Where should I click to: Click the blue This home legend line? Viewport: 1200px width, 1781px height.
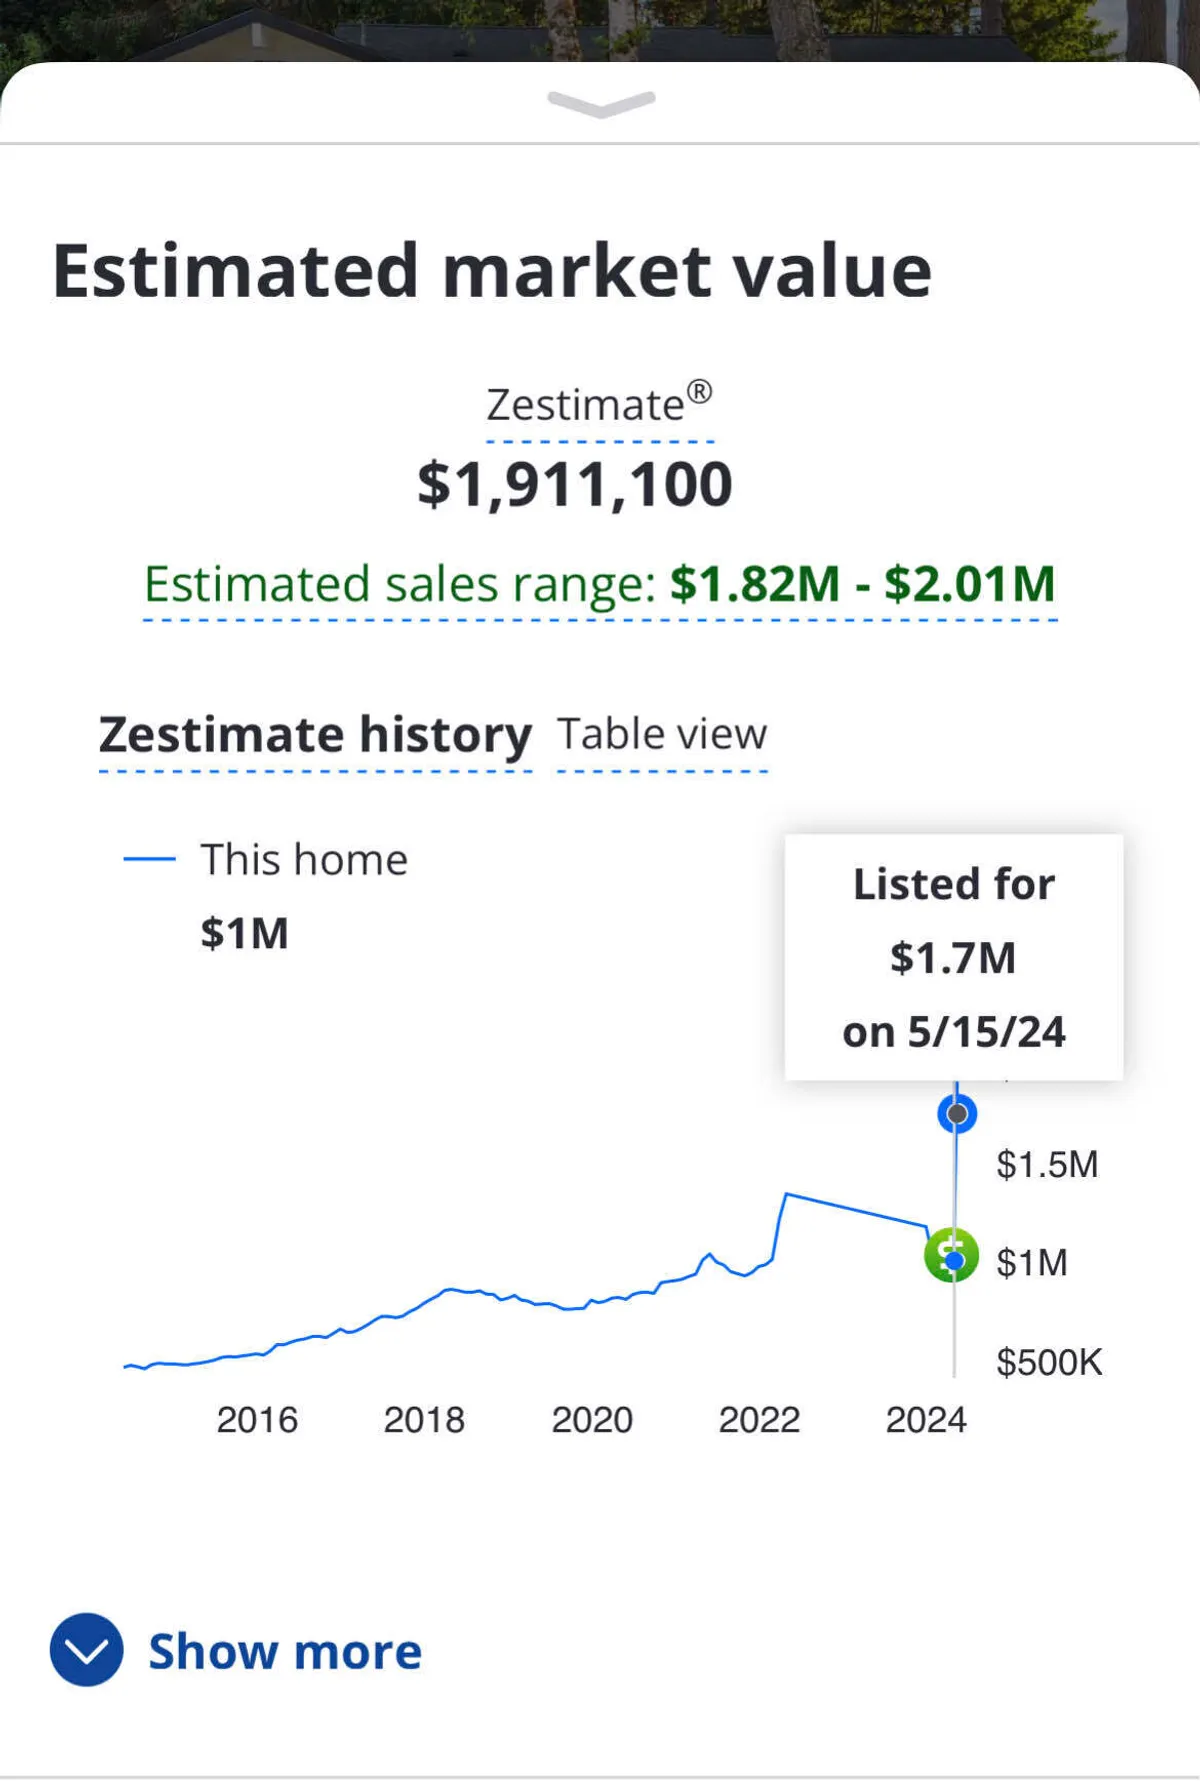[x=149, y=859]
